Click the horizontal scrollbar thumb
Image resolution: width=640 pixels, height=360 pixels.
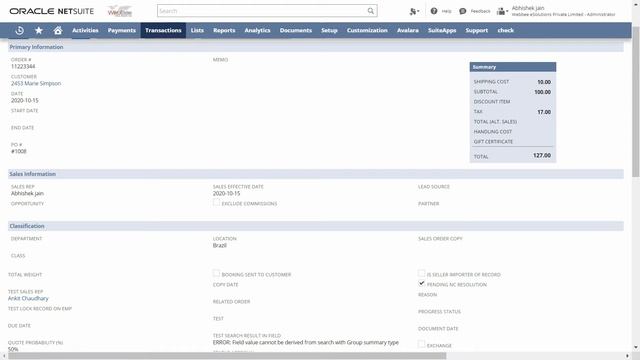point(227,356)
